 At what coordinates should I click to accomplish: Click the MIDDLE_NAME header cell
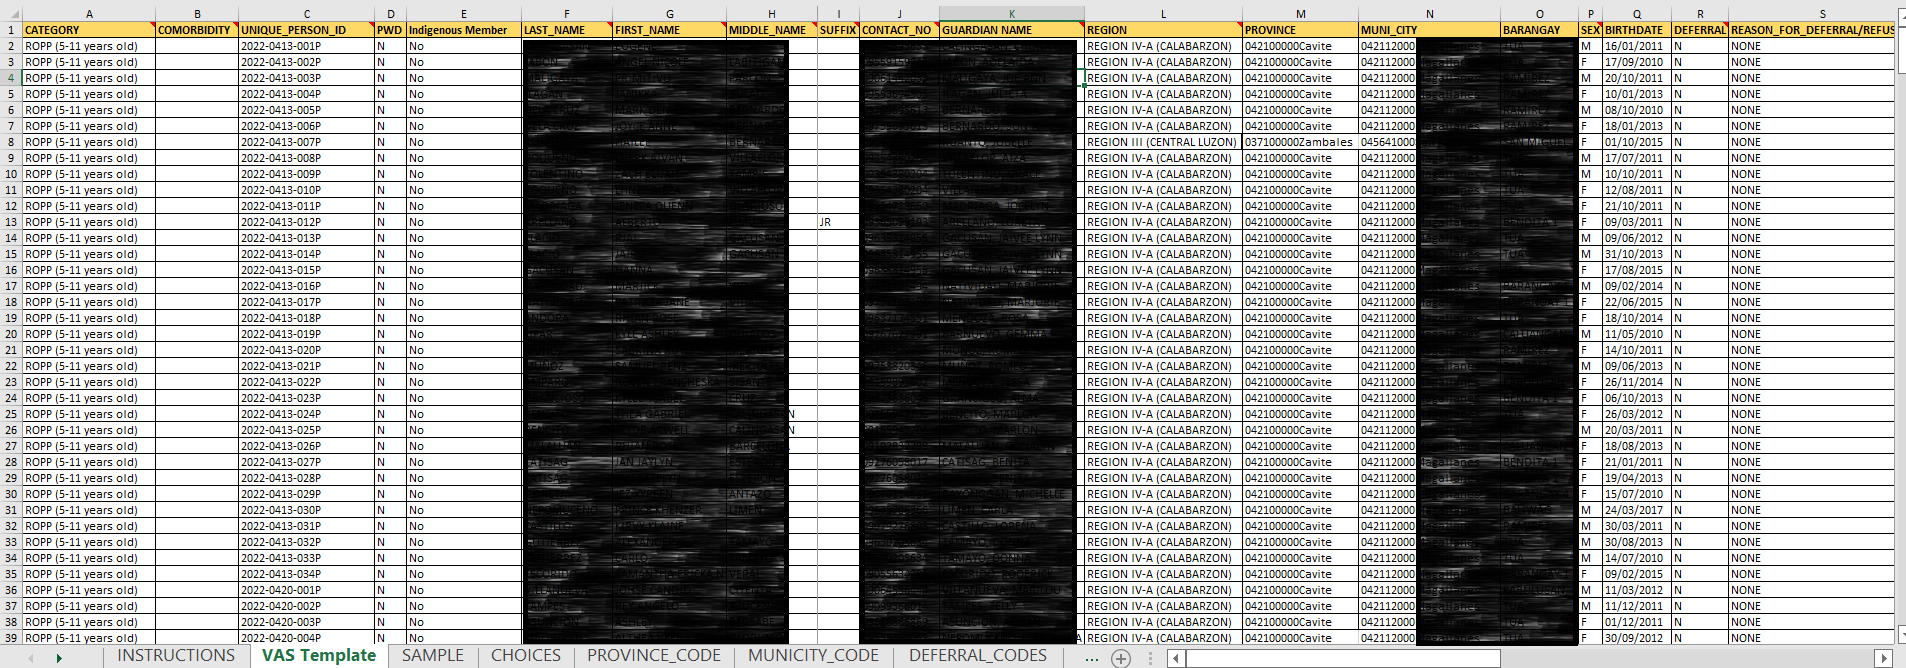coord(772,30)
